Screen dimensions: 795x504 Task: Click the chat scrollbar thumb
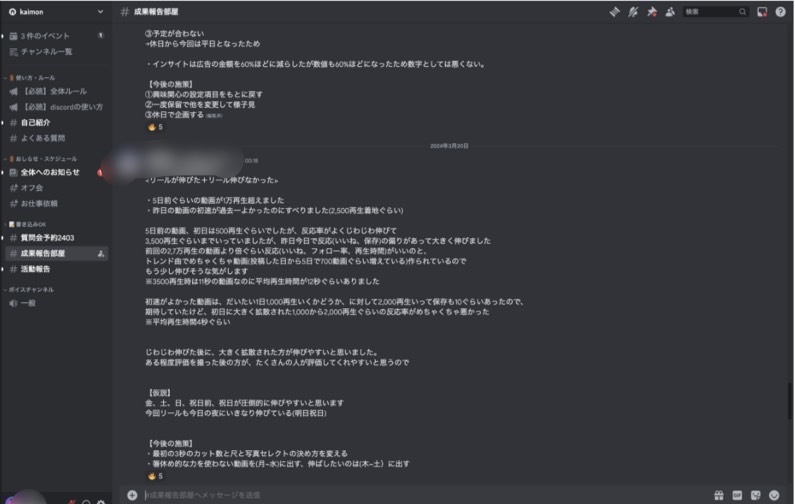pos(790,401)
